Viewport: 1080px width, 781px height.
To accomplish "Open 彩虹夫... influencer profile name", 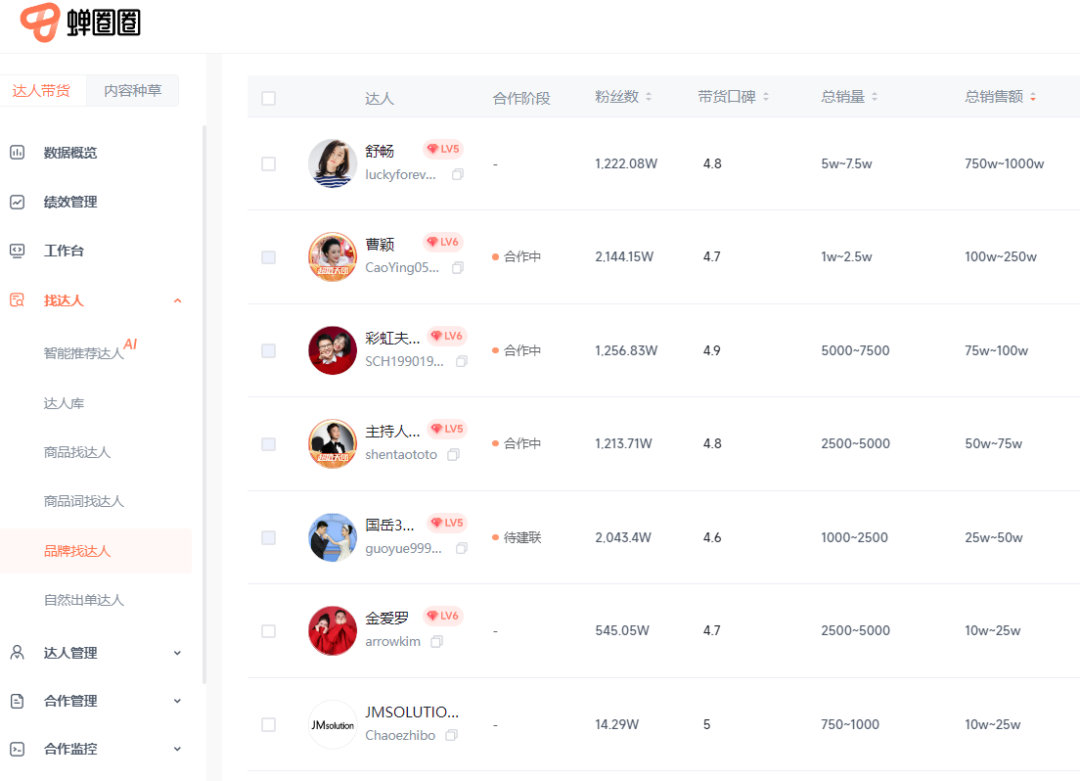I will coord(393,337).
